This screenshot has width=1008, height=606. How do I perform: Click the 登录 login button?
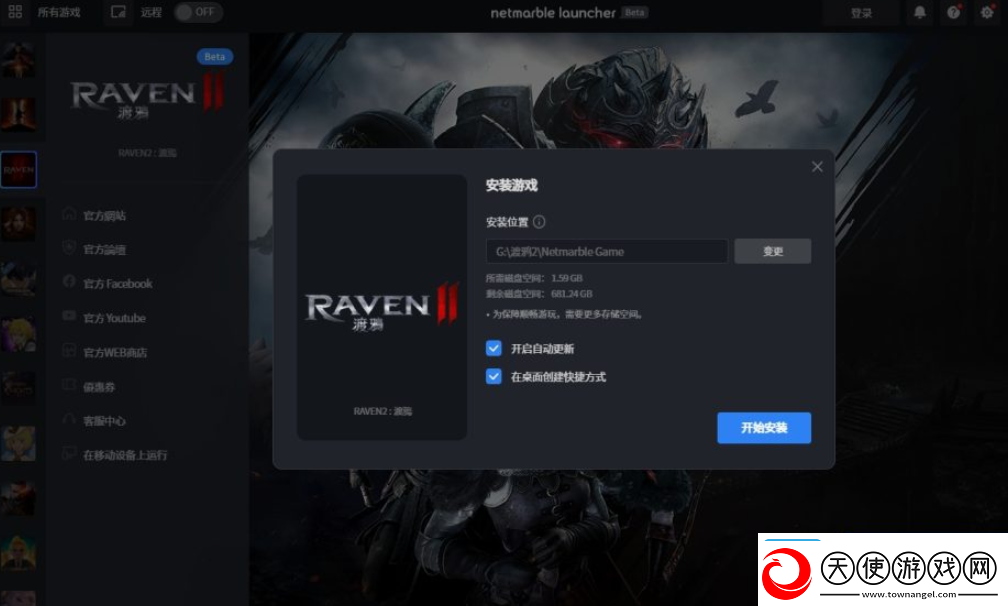point(861,13)
